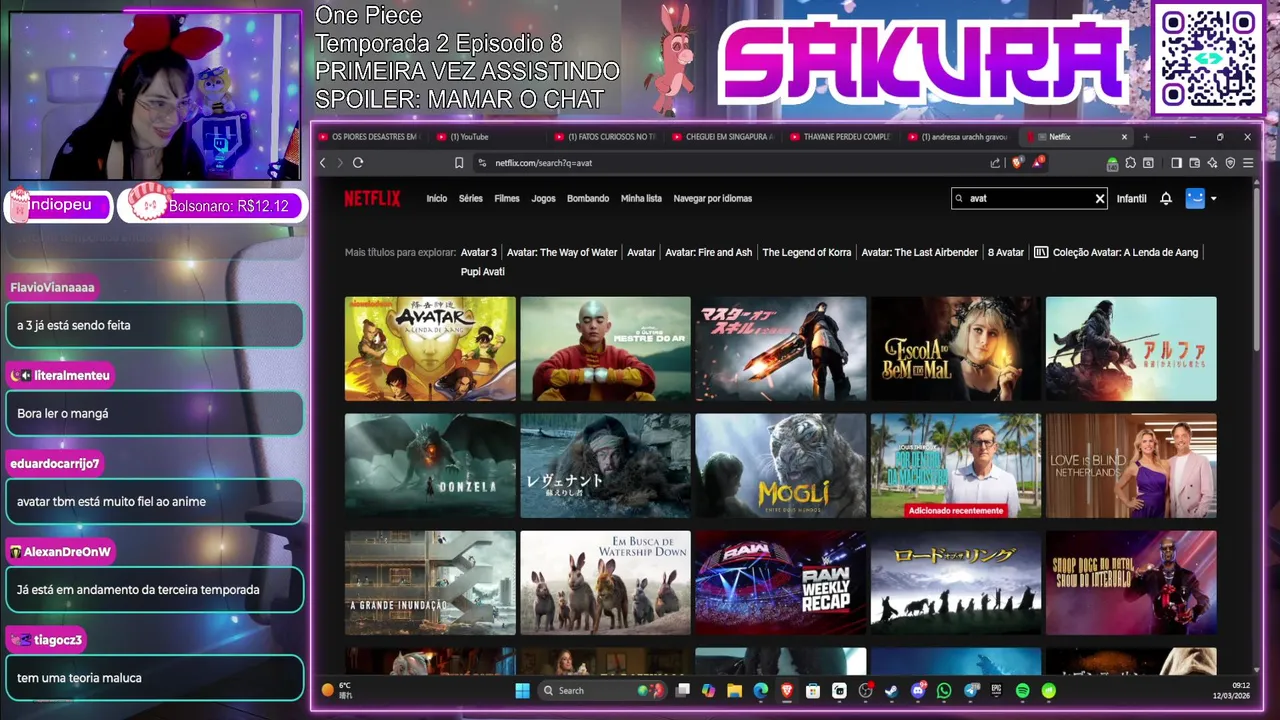Click Avatar: The Way of Water suggestion
This screenshot has height=720, width=1280.
point(562,252)
